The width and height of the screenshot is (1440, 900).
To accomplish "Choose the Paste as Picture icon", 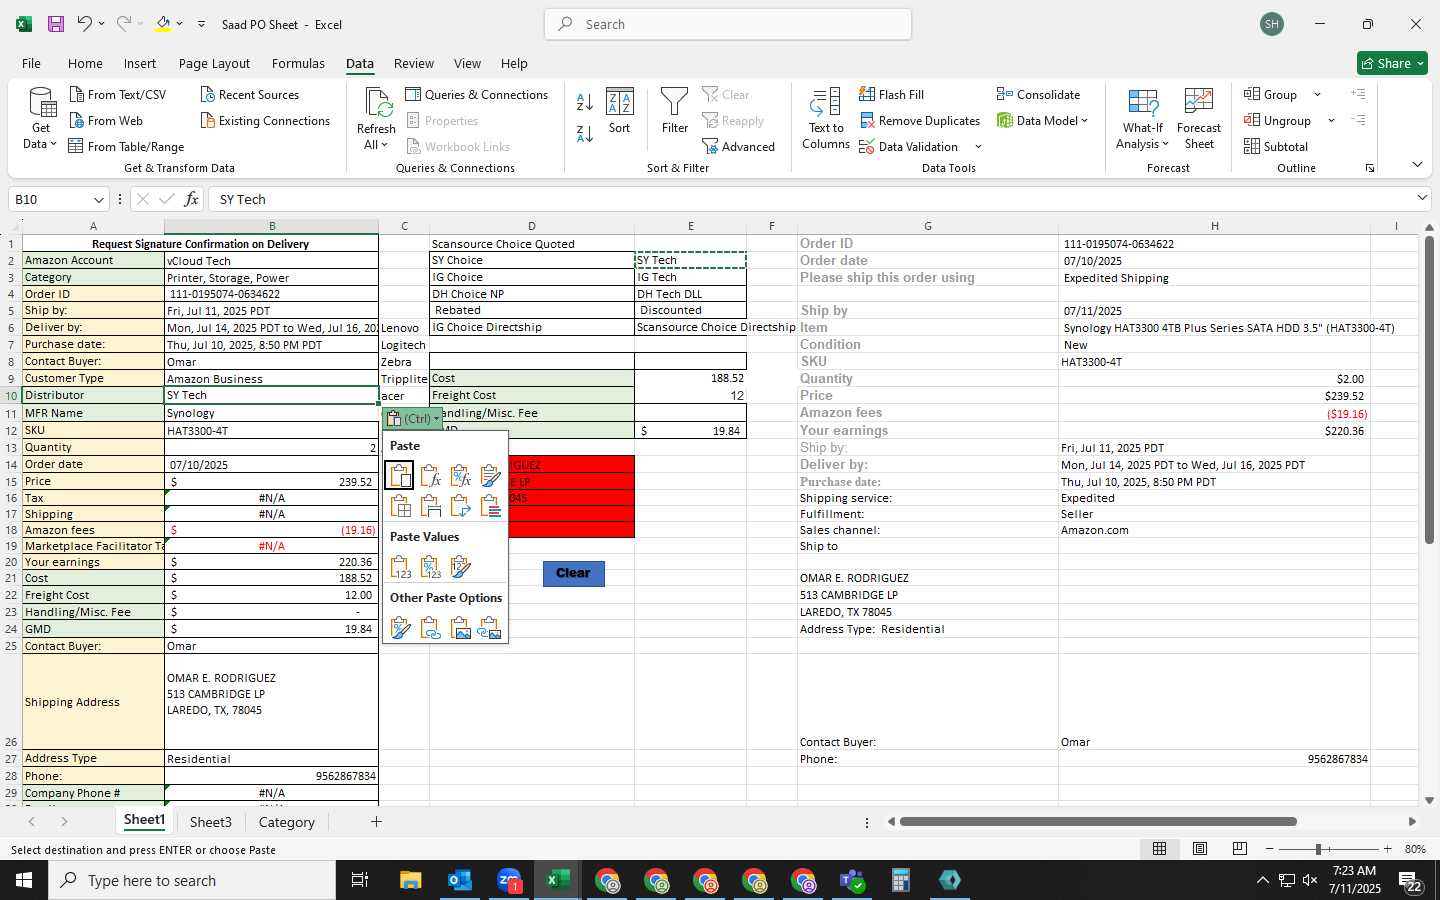I will tap(460, 628).
